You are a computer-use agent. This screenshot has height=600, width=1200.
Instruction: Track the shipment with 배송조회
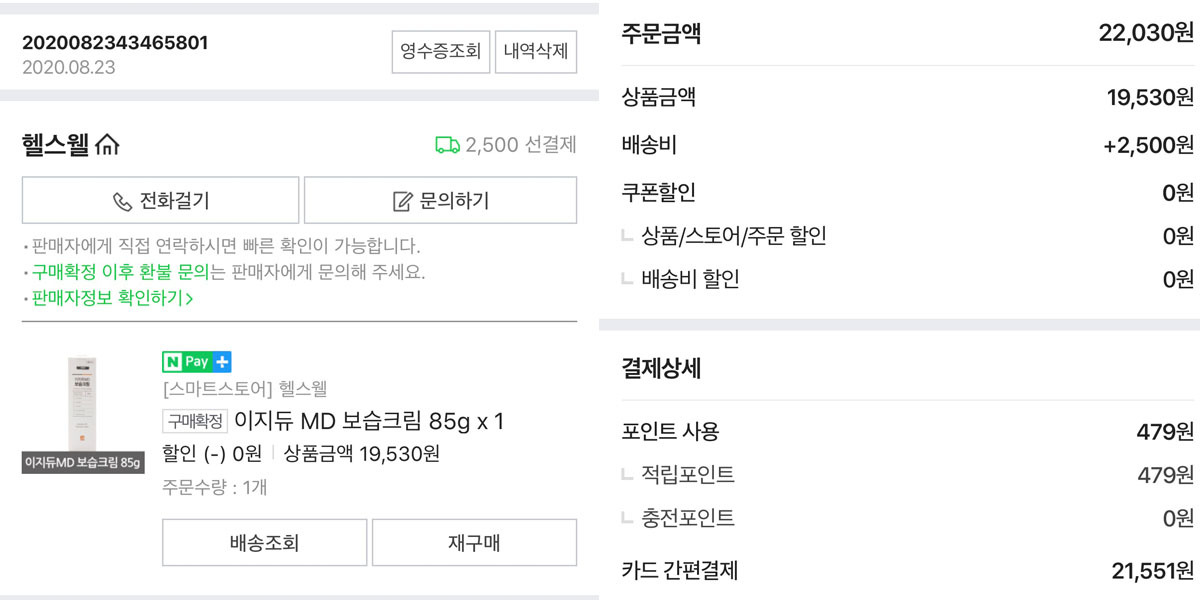click(264, 543)
